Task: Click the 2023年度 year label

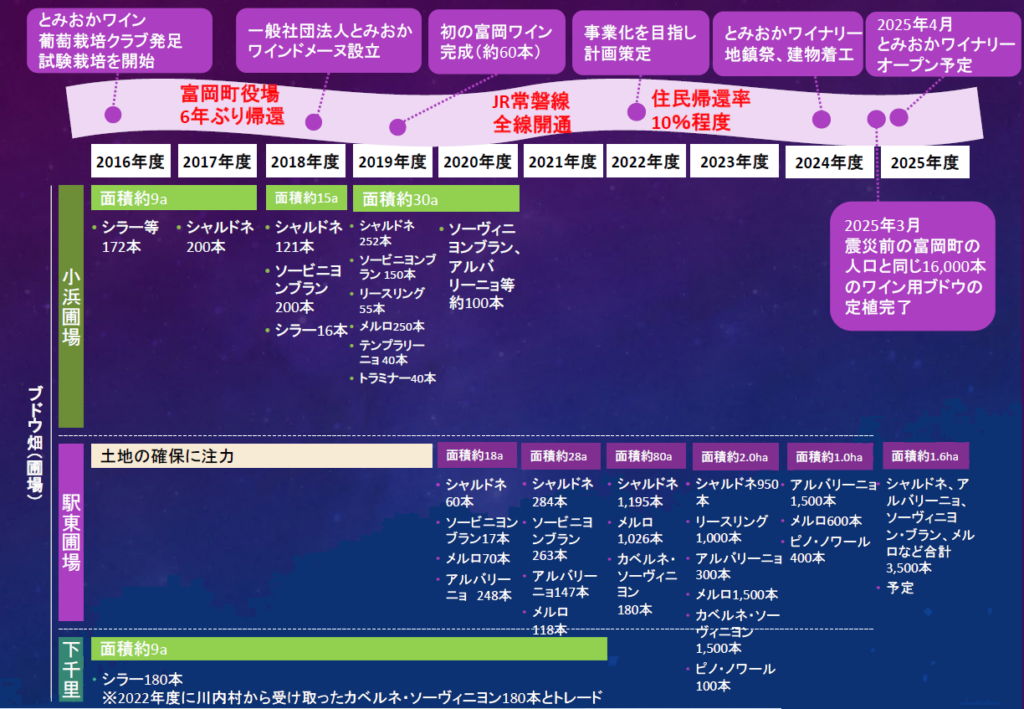Action: 735,161
